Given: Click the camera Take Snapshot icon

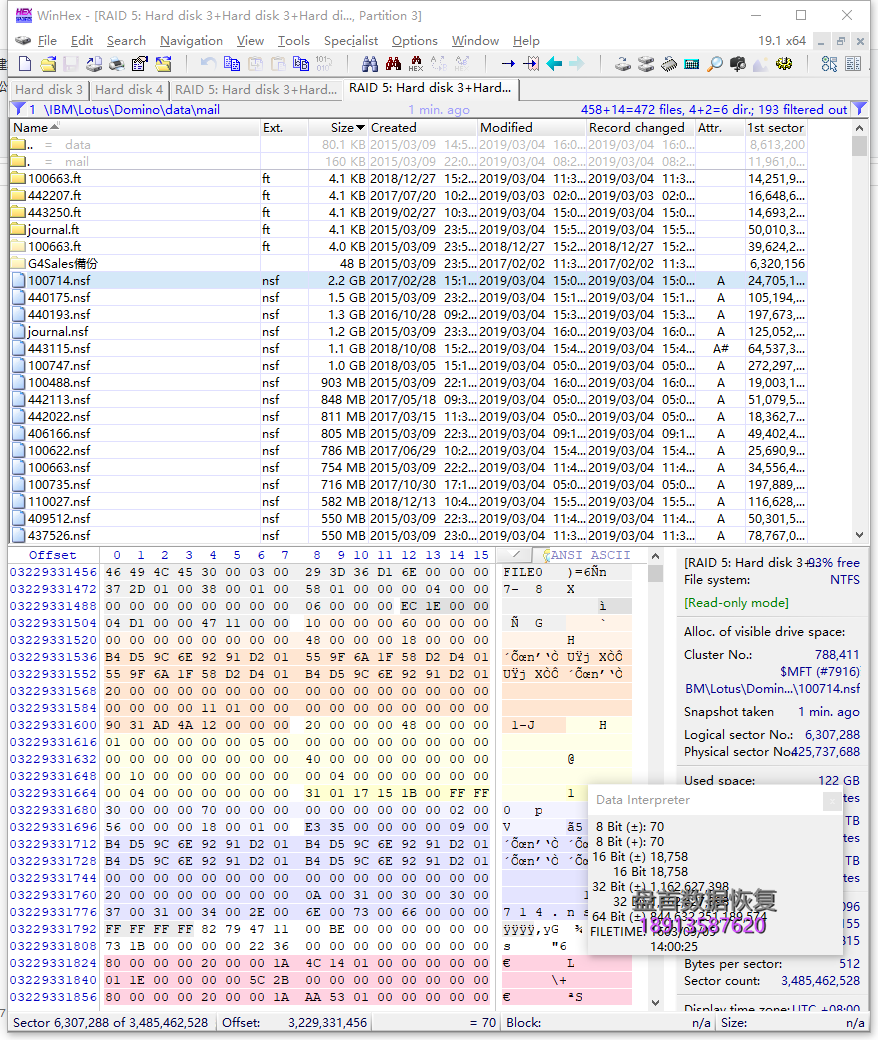Looking at the screenshot, I should (x=738, y=64).
